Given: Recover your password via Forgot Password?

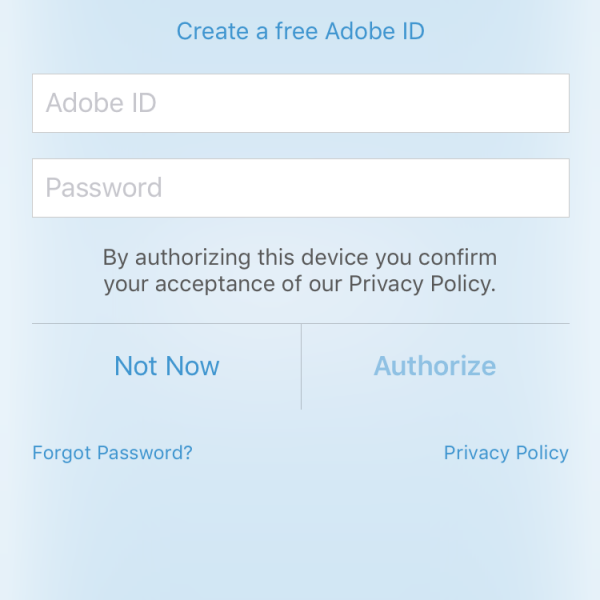Looking at the screenshot, I should 112,453.
